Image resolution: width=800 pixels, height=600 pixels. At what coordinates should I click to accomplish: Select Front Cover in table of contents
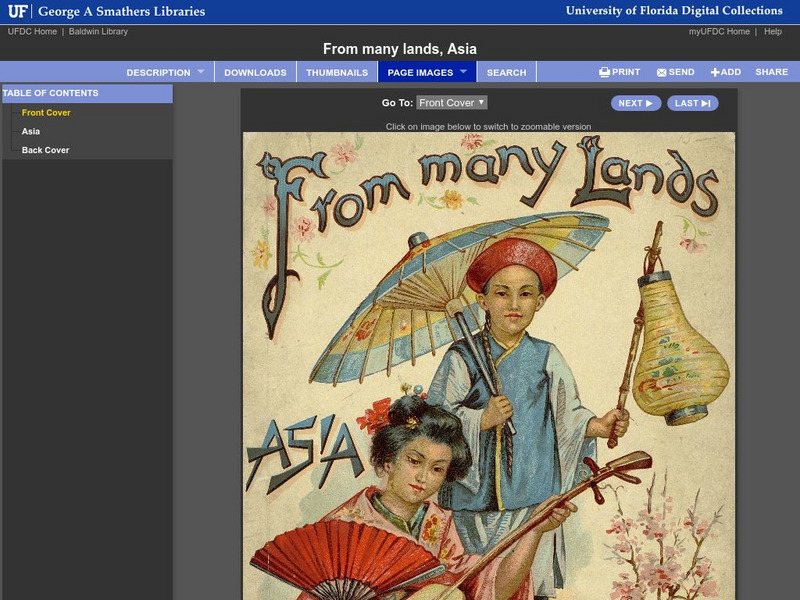[46, 113]
